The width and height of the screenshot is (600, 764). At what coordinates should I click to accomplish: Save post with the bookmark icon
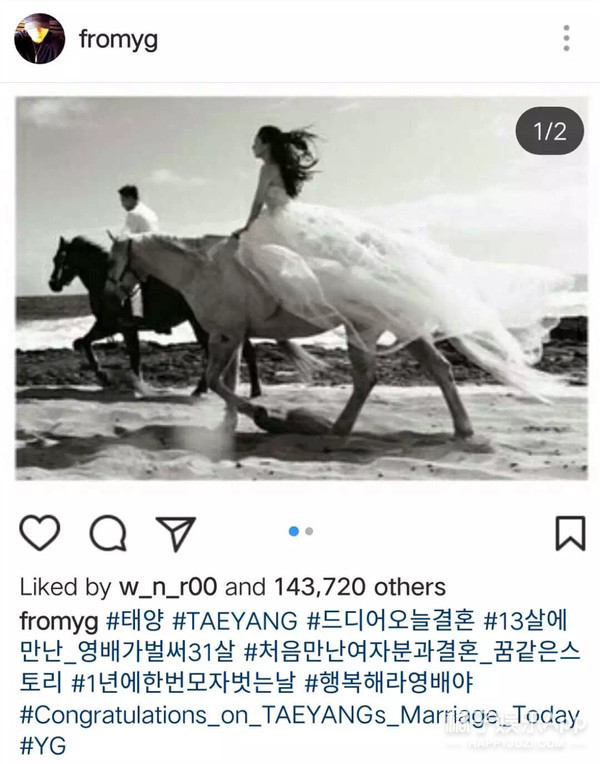pyautogui.click(x=570, y=533)
